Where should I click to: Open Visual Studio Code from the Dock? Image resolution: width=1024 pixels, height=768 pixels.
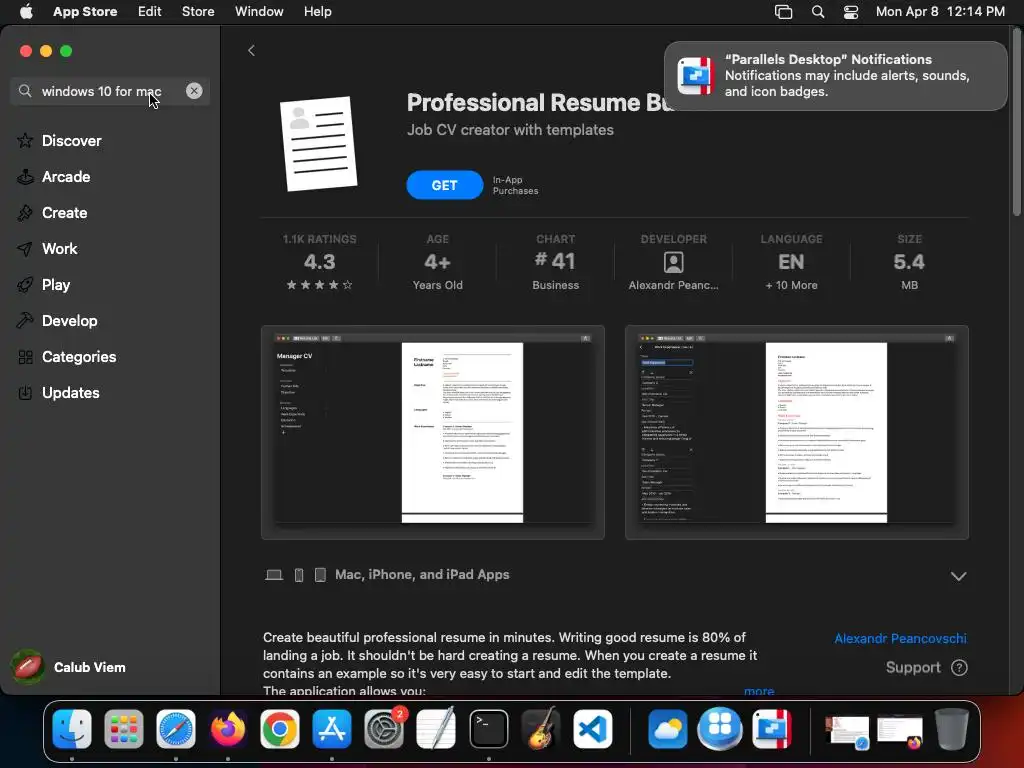pyautogui.click(x=593, y=728)
